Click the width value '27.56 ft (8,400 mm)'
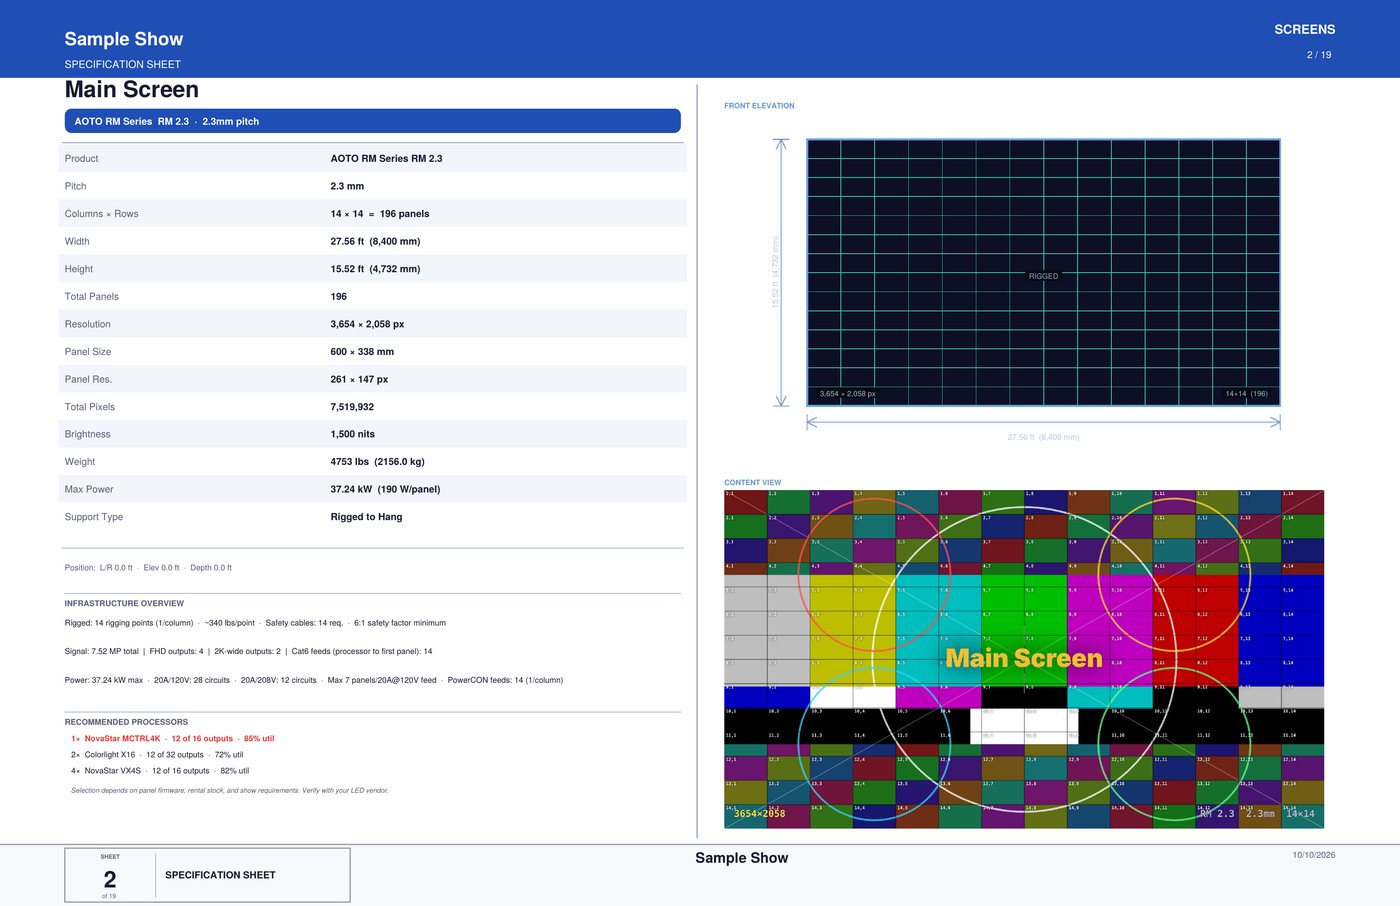The height and width of the screenshot is (906, 1400). tap(375, 241)
